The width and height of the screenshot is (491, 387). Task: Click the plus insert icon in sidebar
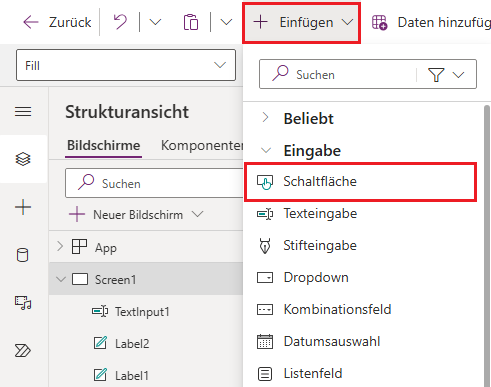click(x=23, y=207)
